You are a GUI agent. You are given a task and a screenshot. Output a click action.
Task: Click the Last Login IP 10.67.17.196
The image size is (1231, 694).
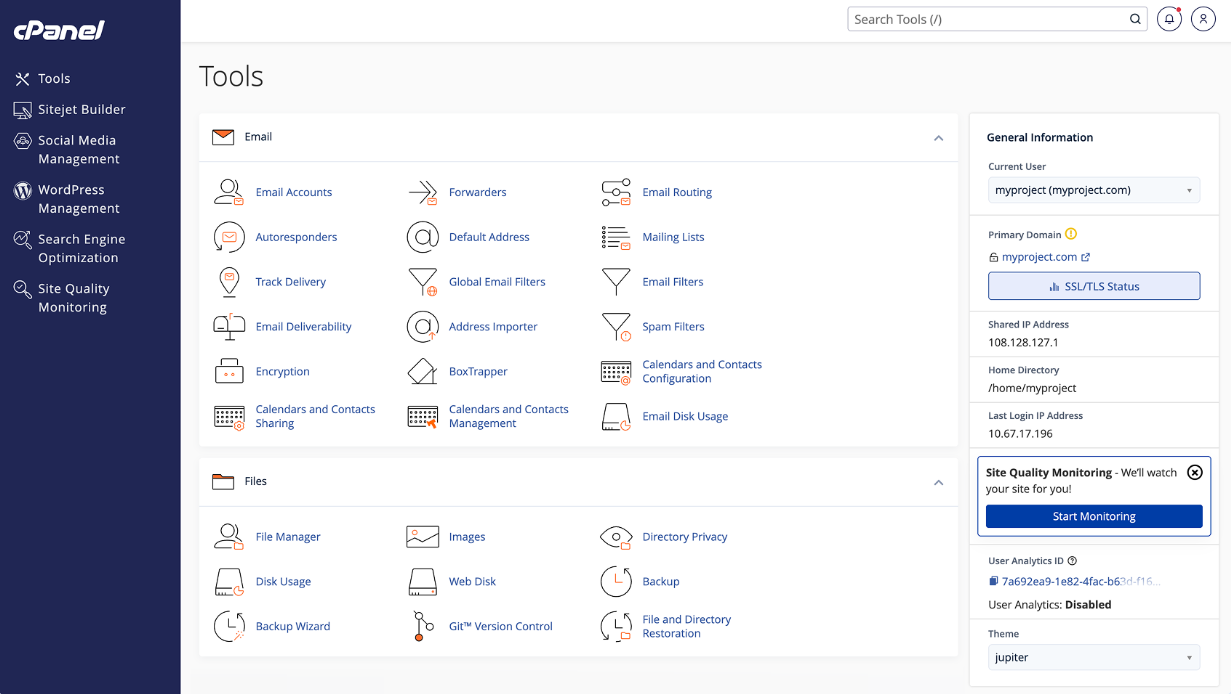[1020, 434]
